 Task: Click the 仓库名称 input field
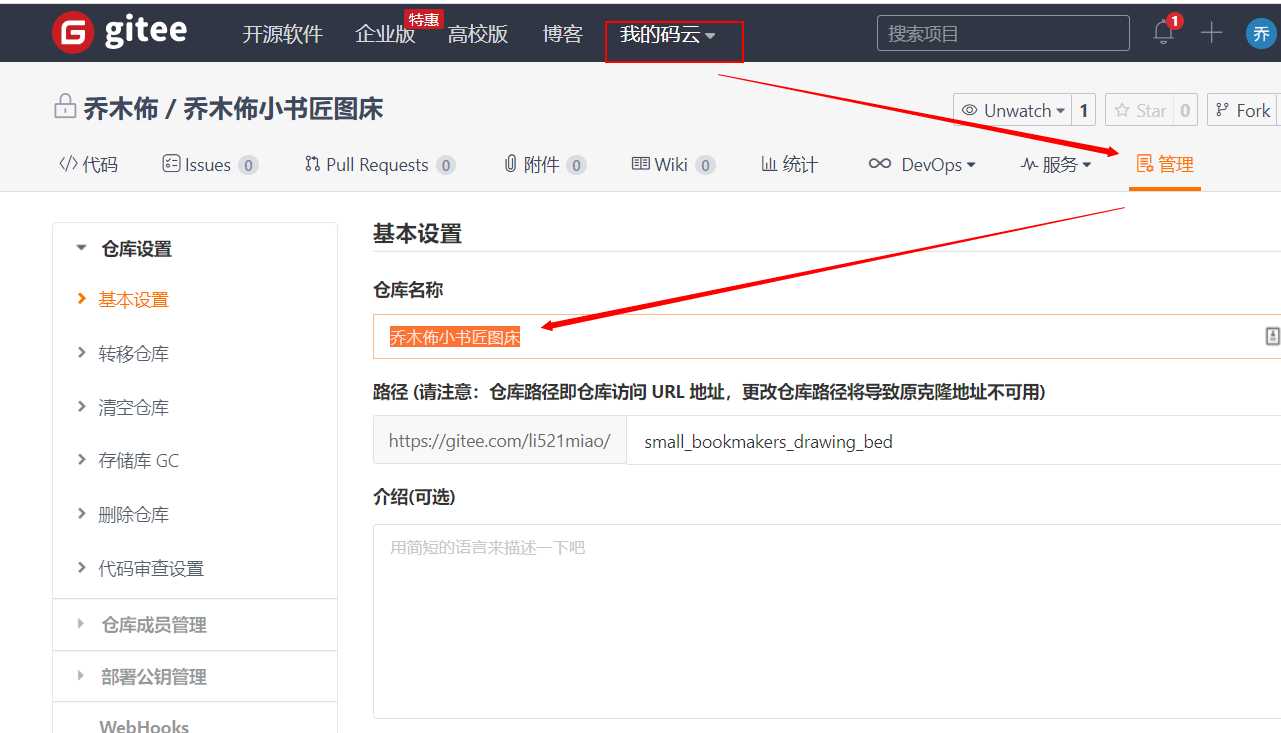pyautogui.click(x=827, y=337)
